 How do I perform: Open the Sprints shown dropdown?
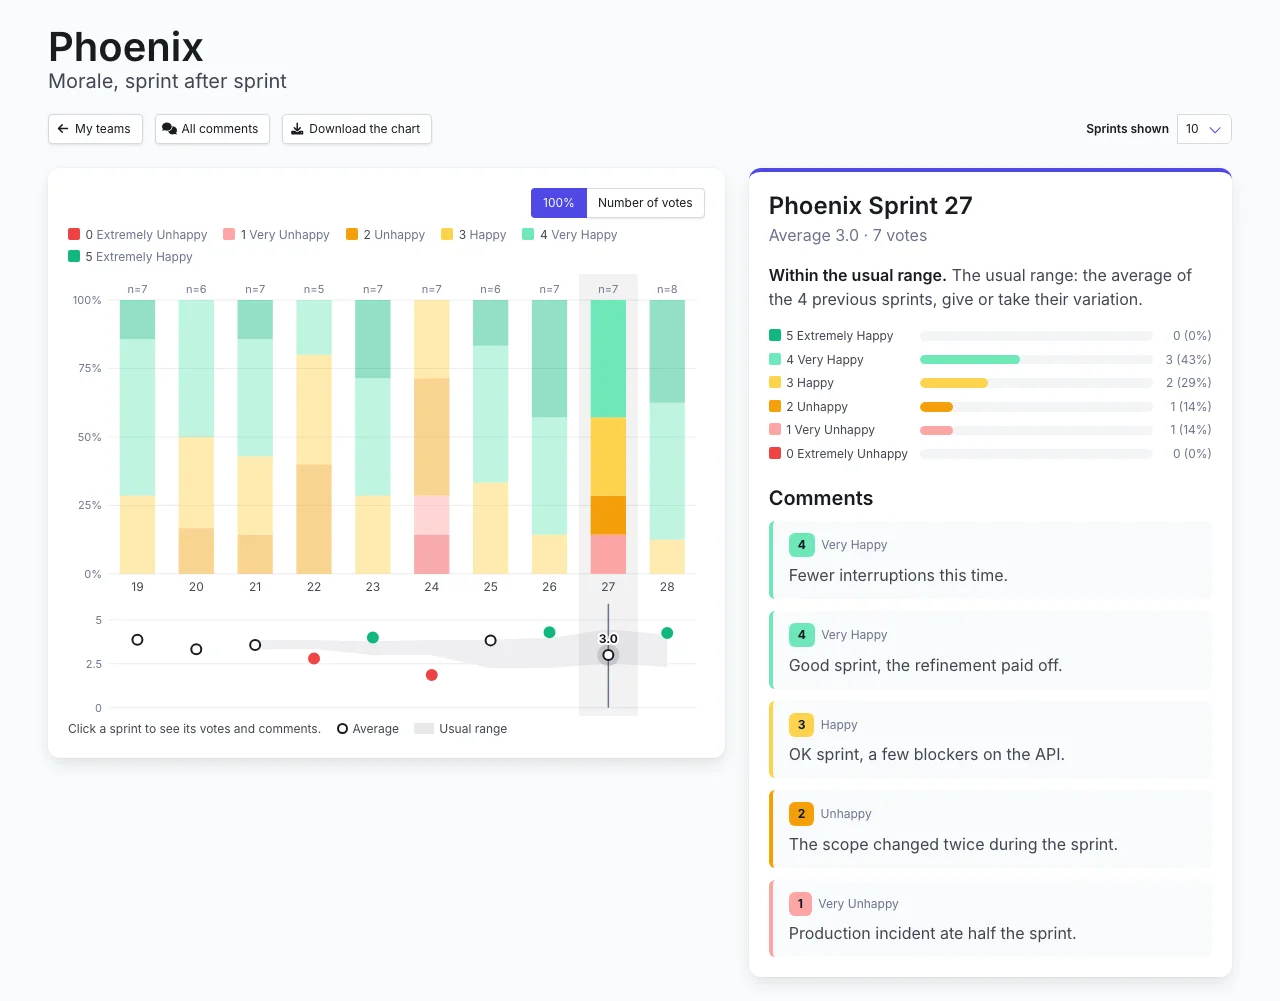click(1204, 129)
